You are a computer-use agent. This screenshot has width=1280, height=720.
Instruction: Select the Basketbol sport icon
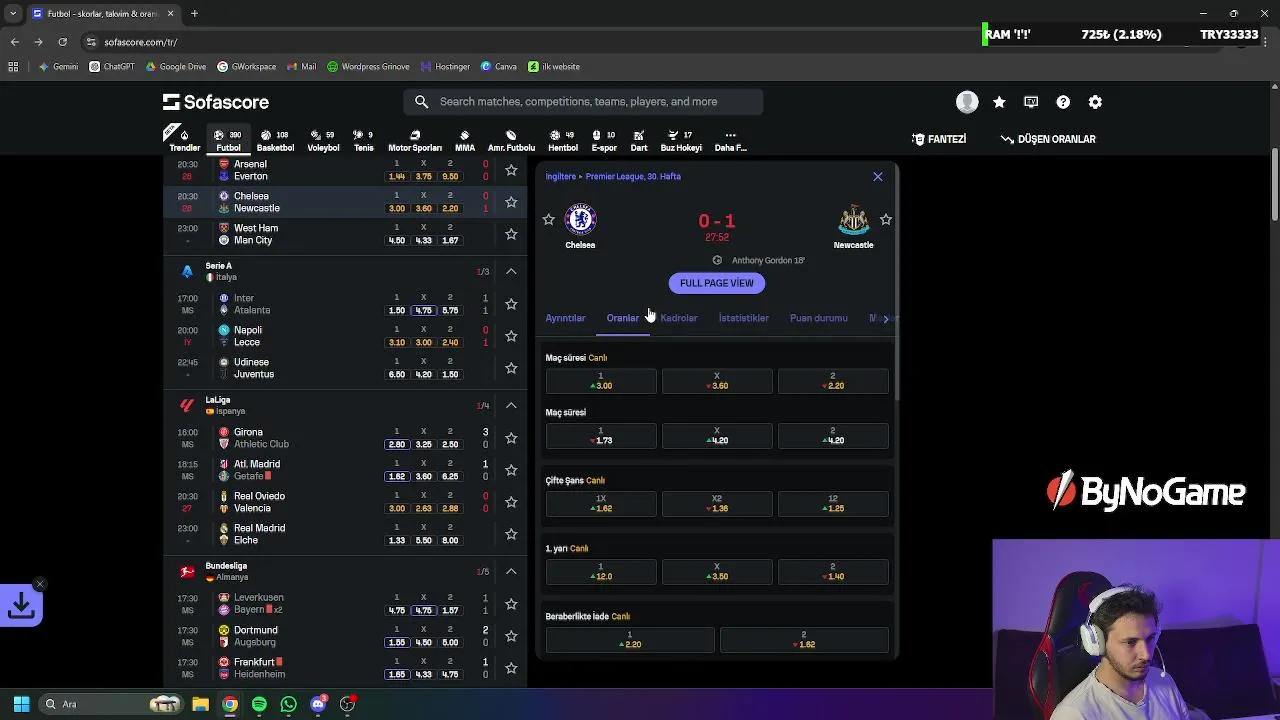(275, 140)
